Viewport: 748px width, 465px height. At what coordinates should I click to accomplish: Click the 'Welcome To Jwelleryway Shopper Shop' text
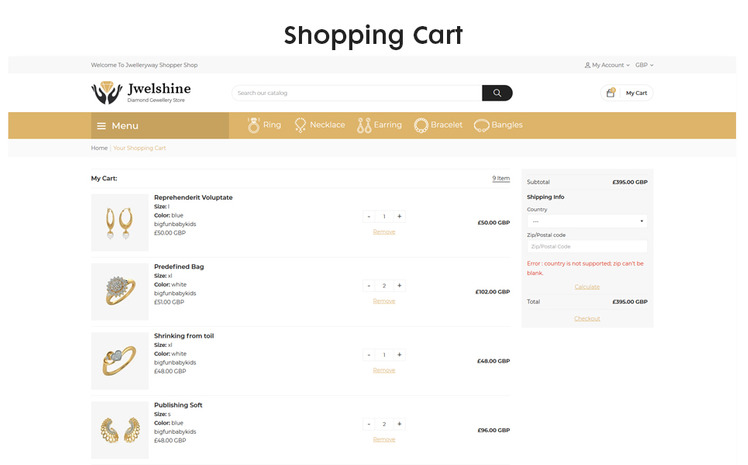tap(144, 65)
